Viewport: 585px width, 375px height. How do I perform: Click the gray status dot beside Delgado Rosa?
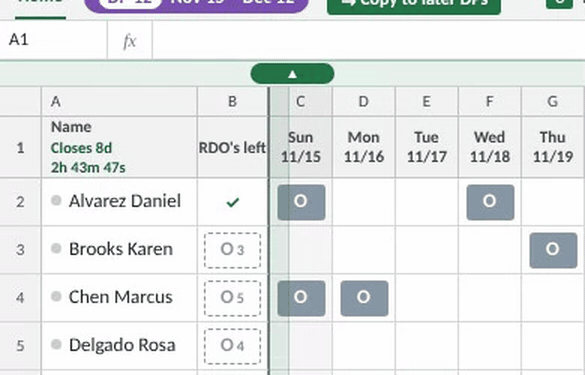coord(56,344)
